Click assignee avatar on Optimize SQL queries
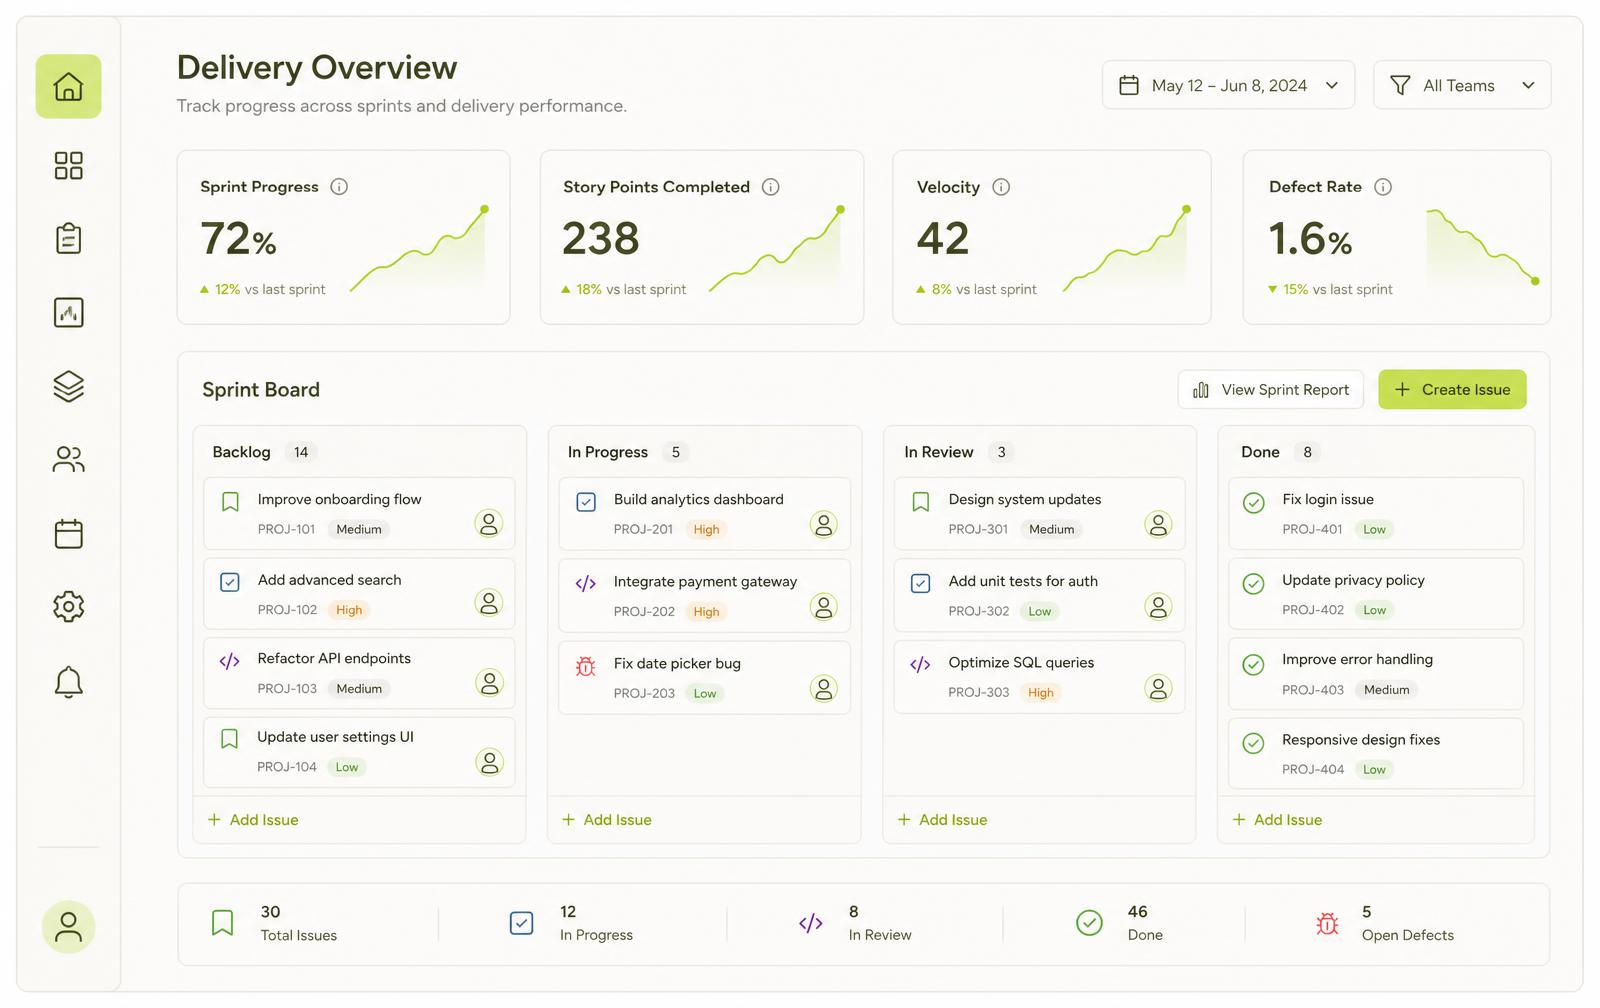The image size is (1600, 1008). 1158,688
